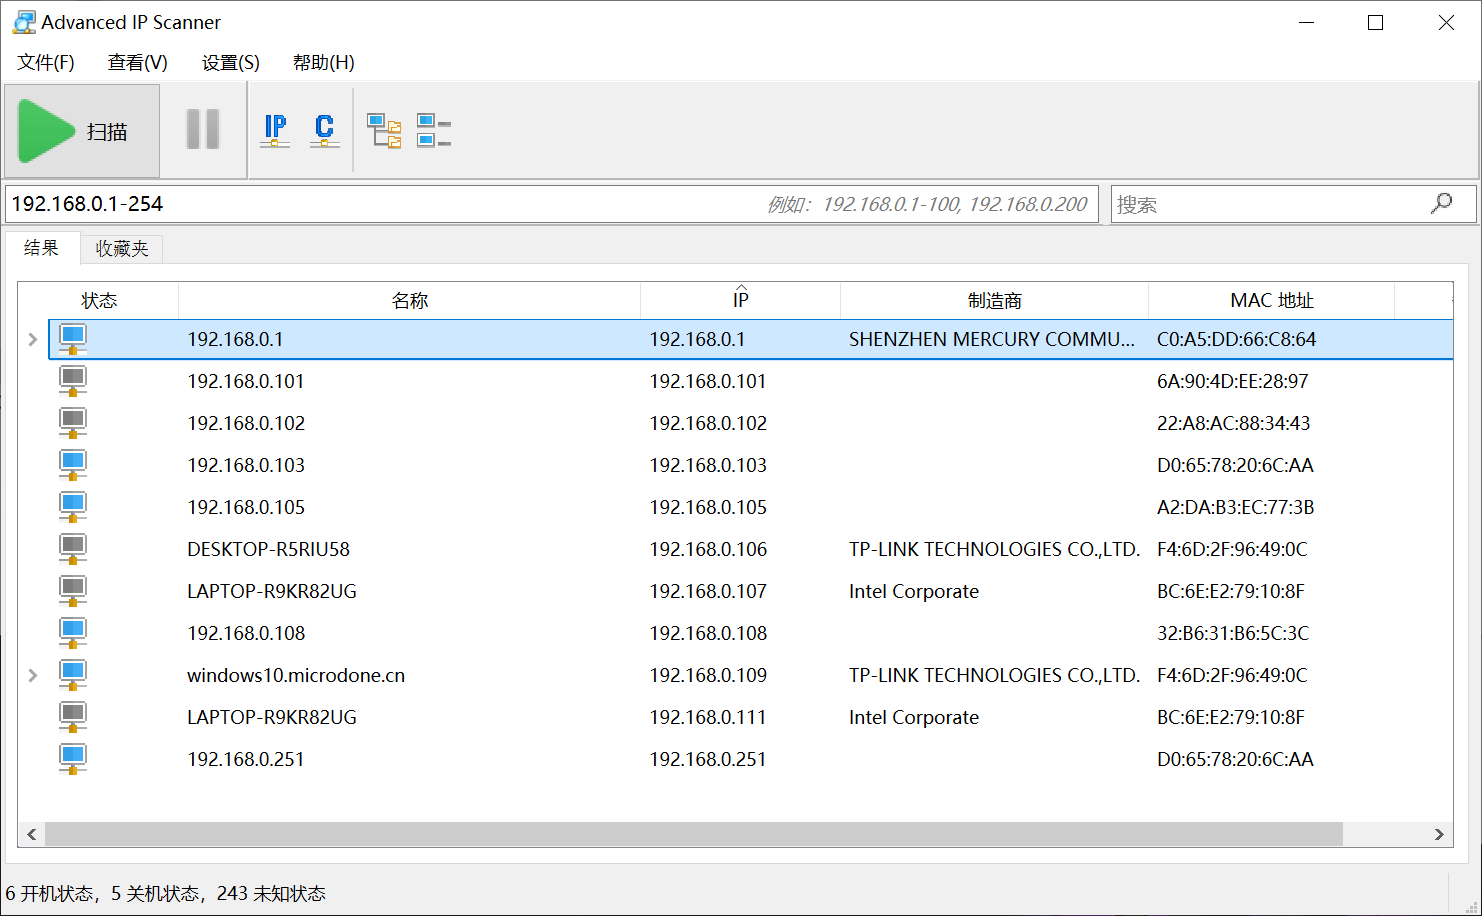This screenshot has height=916, width=1482.
Task: Click MAC address 32:B6:31:B6:5C:3C
Action: tap(1233, 633)
